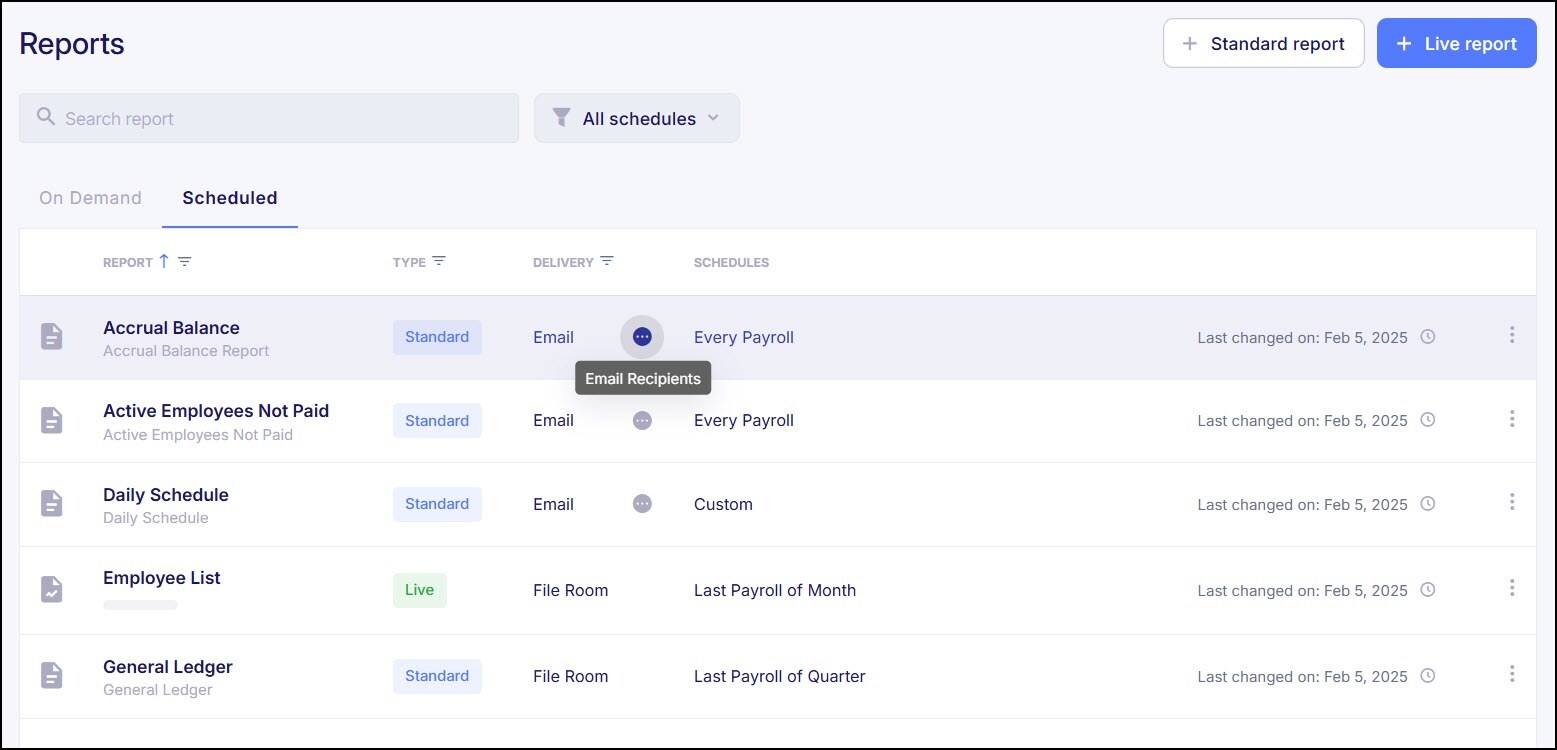Click the Live badge on the Employee List row
The width and height of the screenshot is (1557, 750).
click(419, 590)
